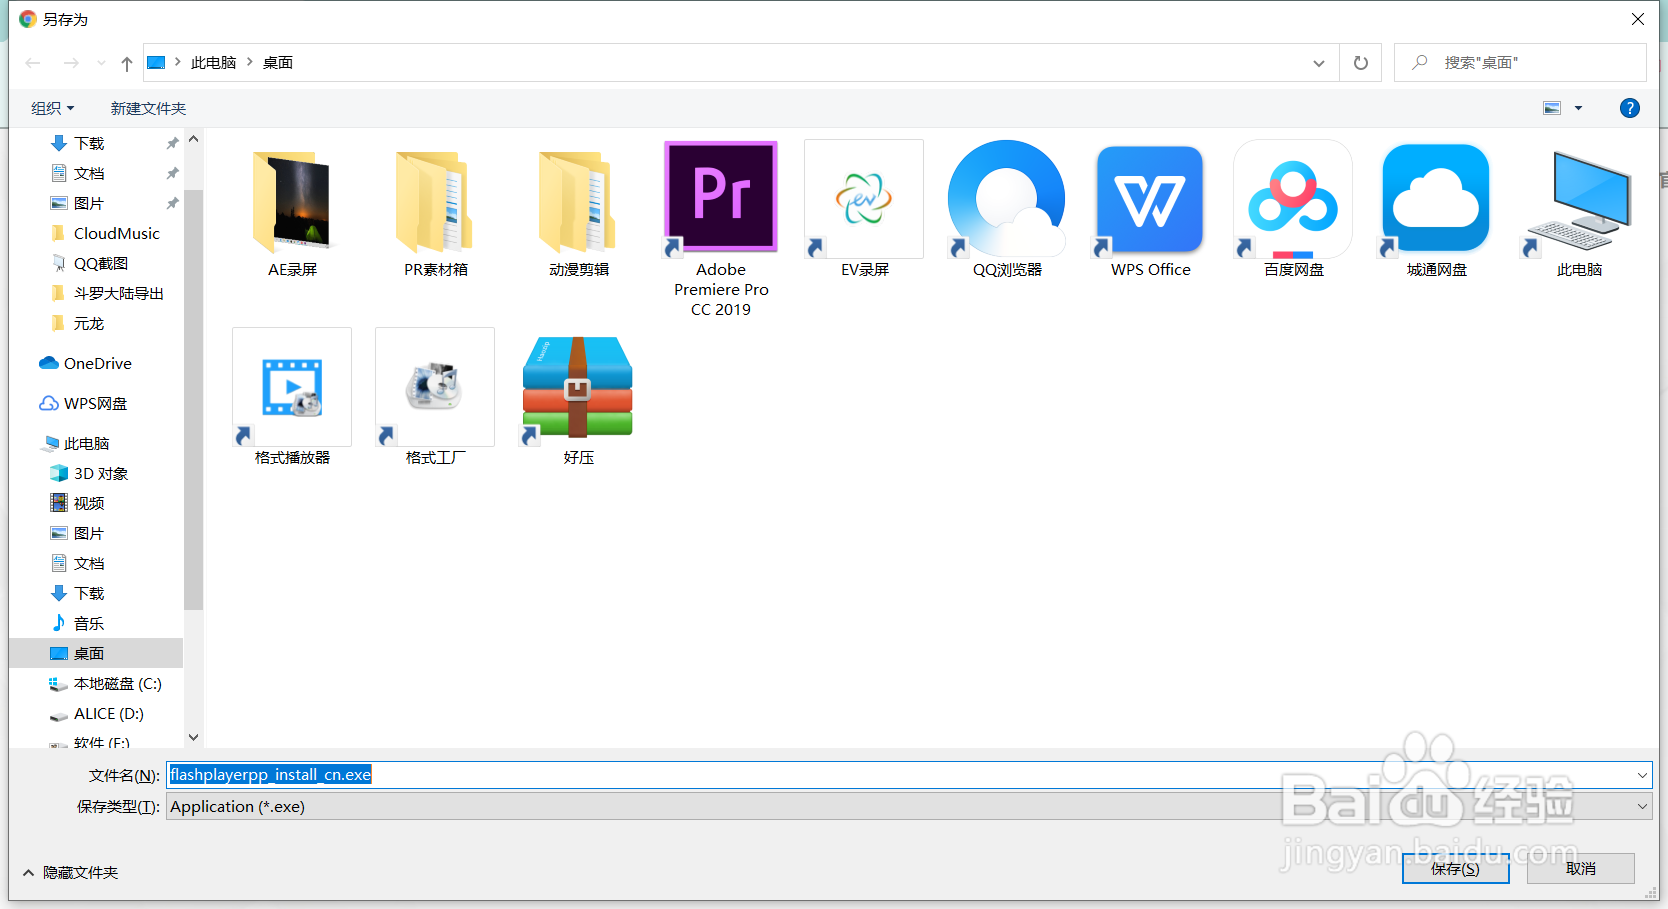Image resolution: width=1668 pixels, height=909 pixels.
Task: Select the WPS Office icon
Action: click(1148, 199)
